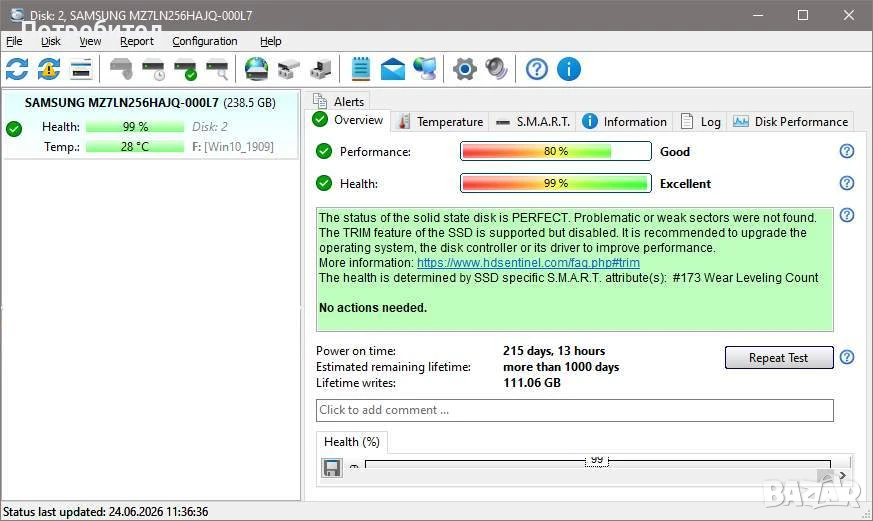Click the green check icon beside Performance label

tap(323, 151)
